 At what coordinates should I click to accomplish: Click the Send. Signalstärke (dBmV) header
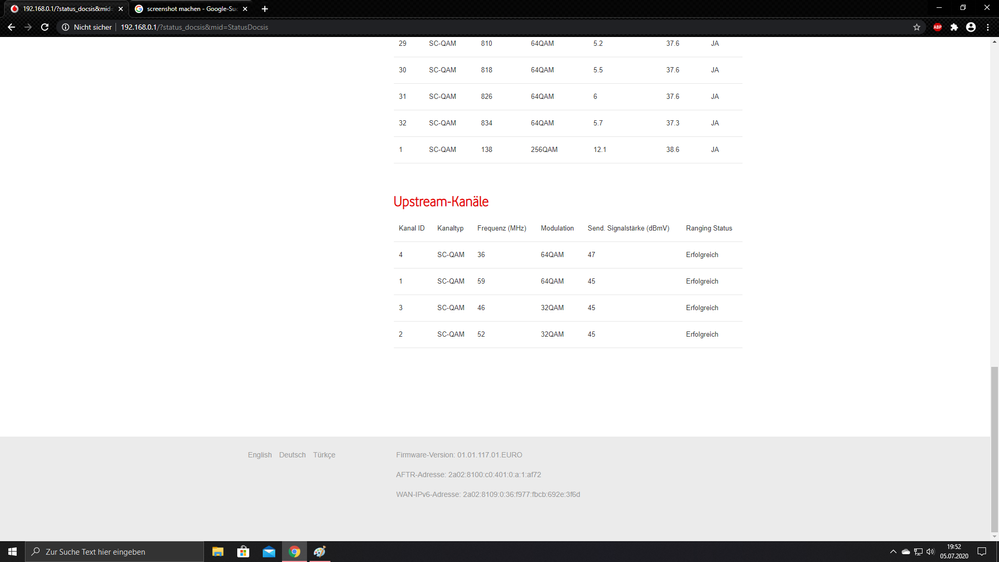point(628,228)
